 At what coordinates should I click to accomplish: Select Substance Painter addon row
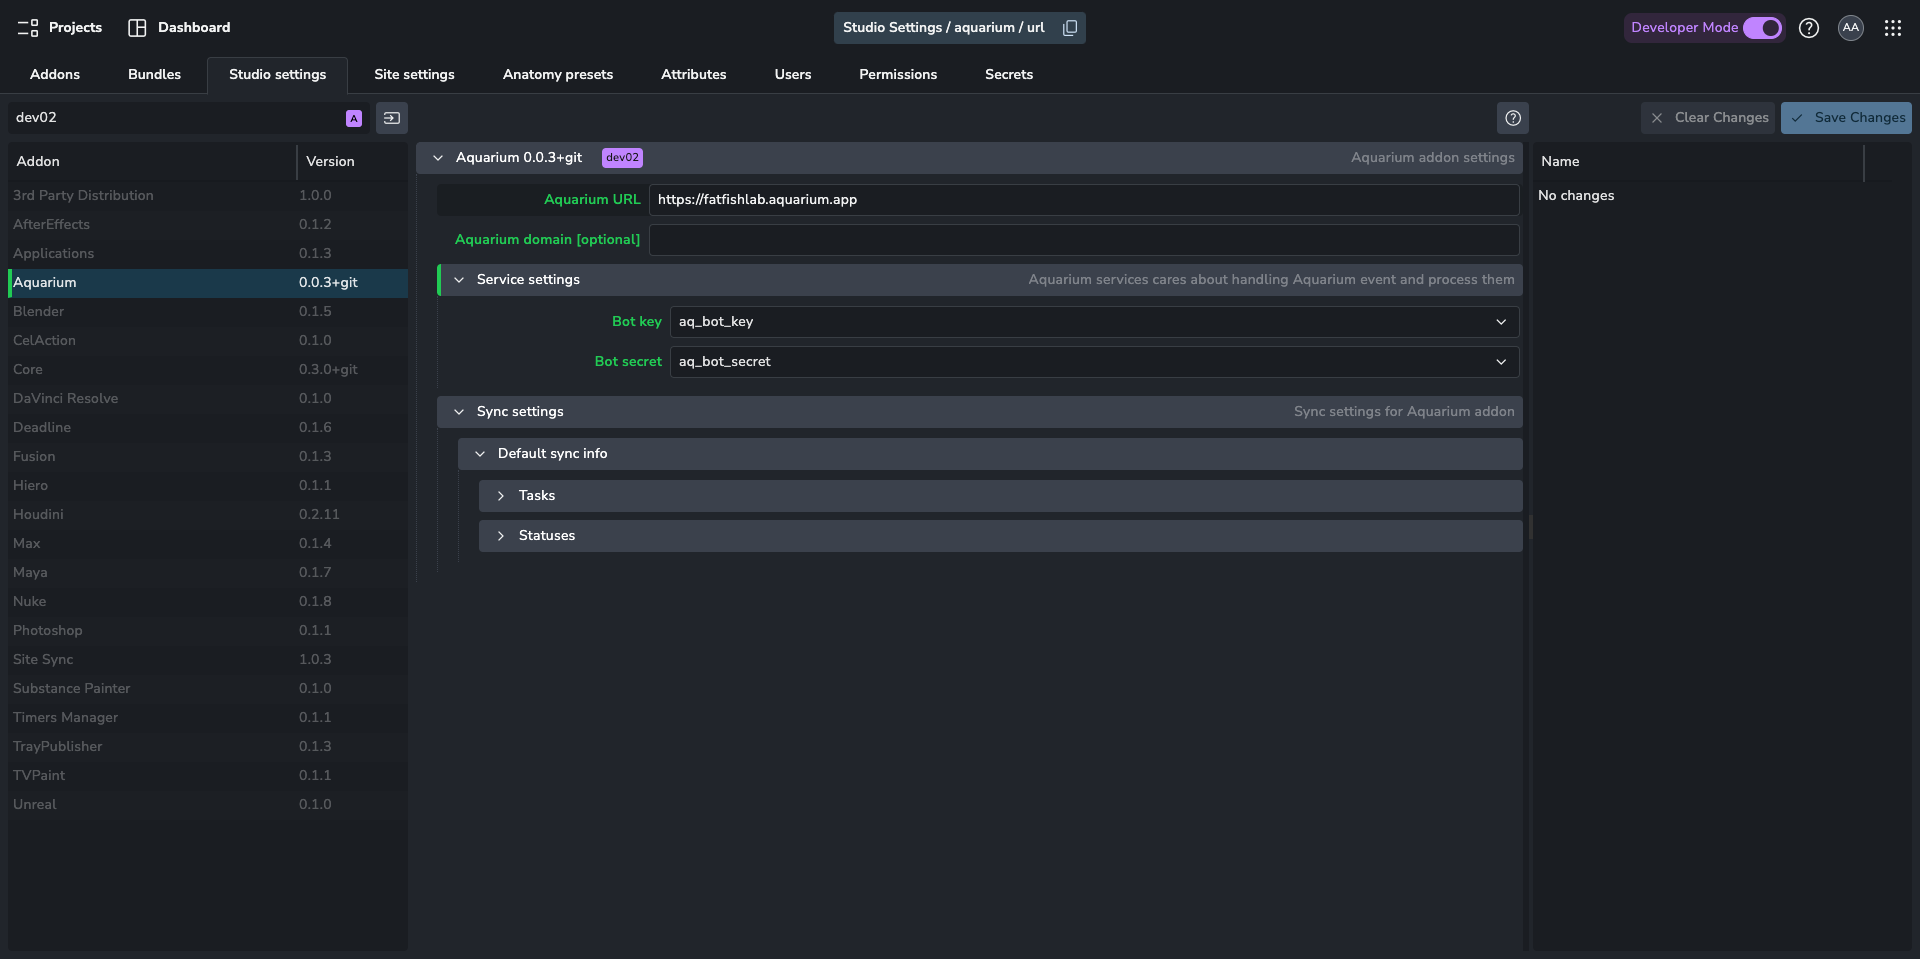pos(208,689)
